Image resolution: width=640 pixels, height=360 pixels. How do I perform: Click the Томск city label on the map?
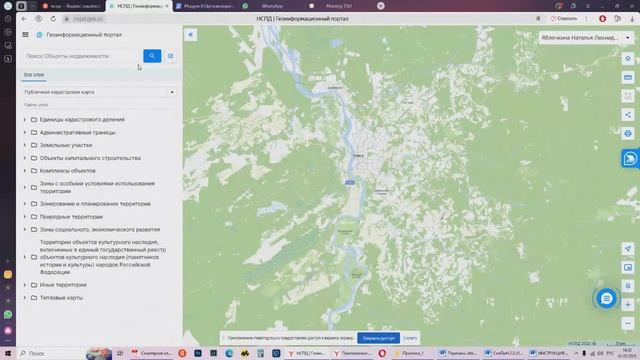358,155
